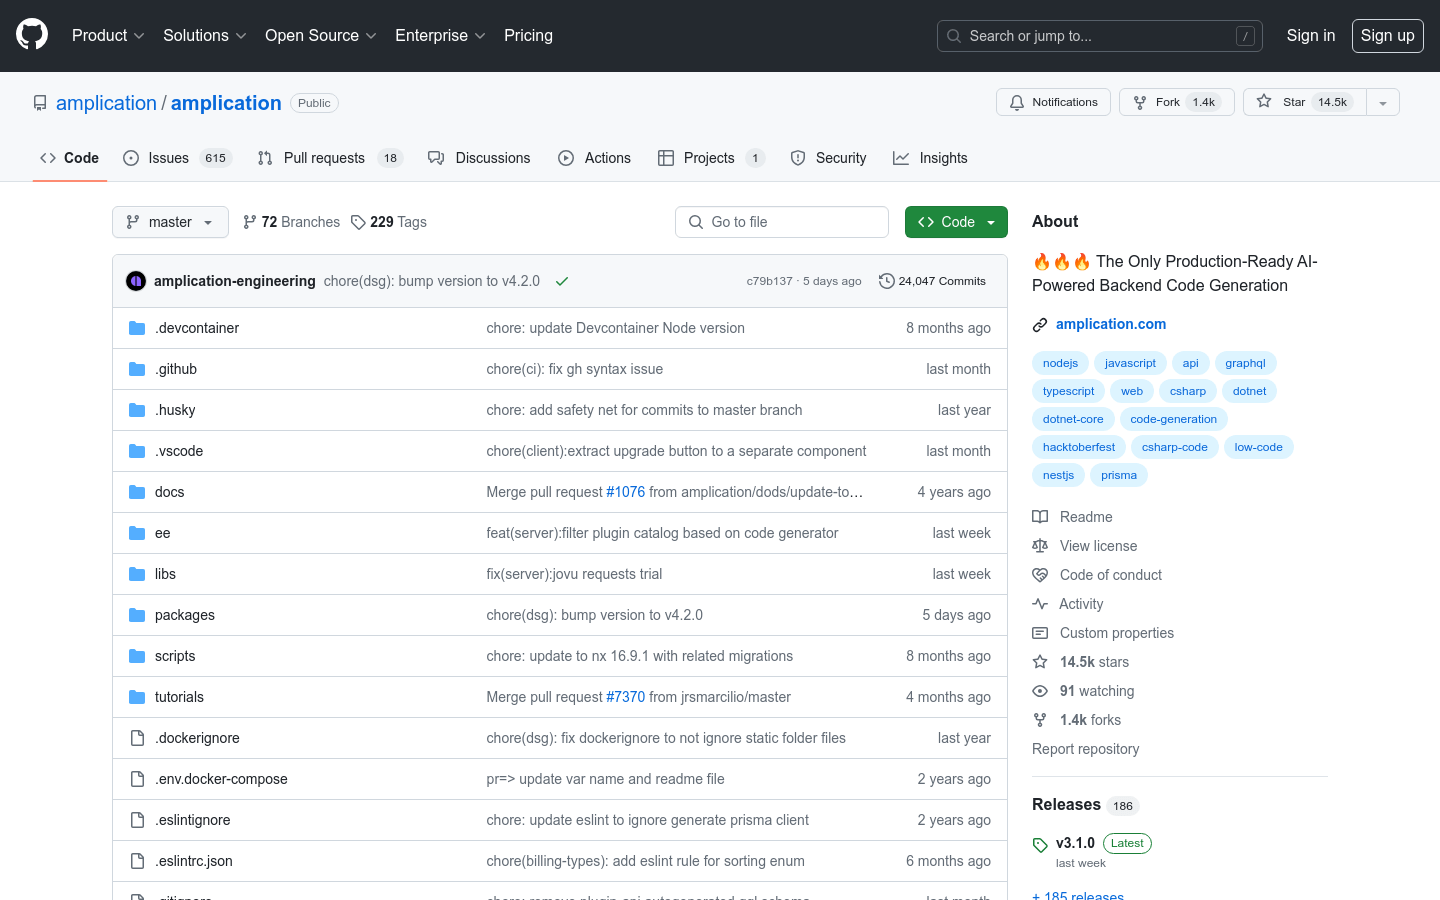Open pull request #1076 link
Image resolution: width=1440 pixels, height=900 pixels.
pos(625,492)
